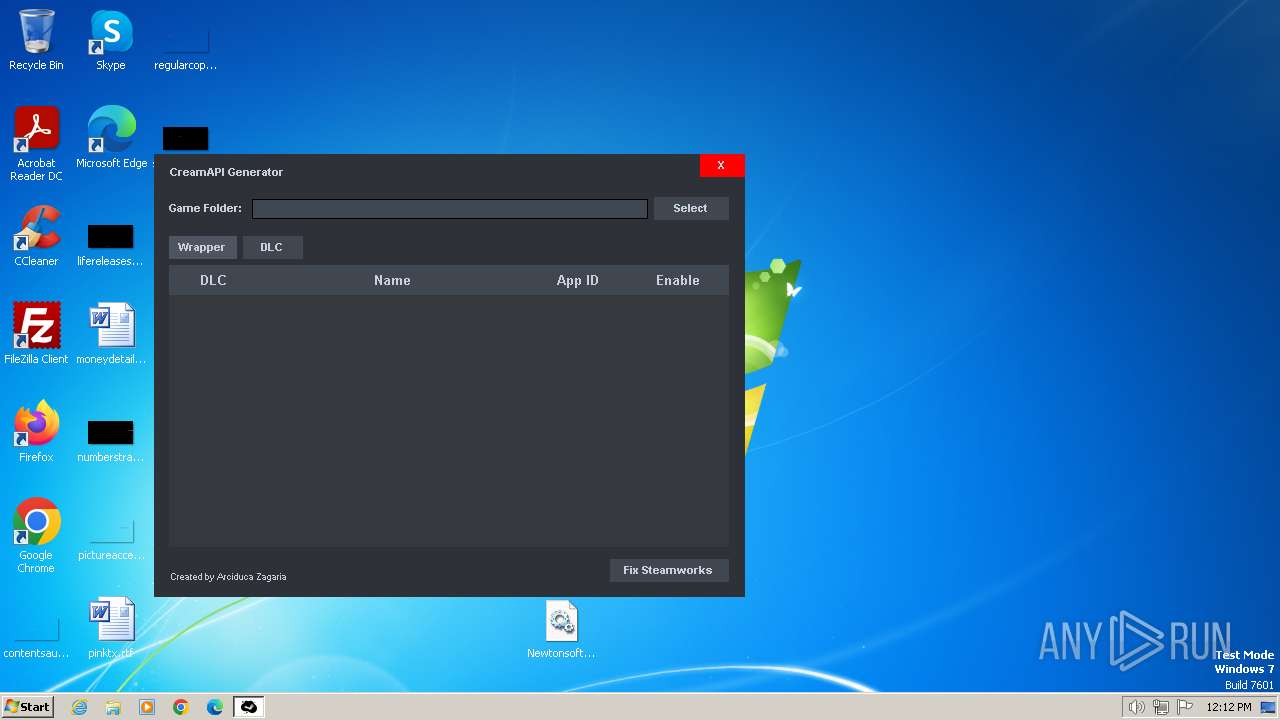Open the volume control tray icon
Viewport: 1280px width, 720px height.
[1136, 707]
